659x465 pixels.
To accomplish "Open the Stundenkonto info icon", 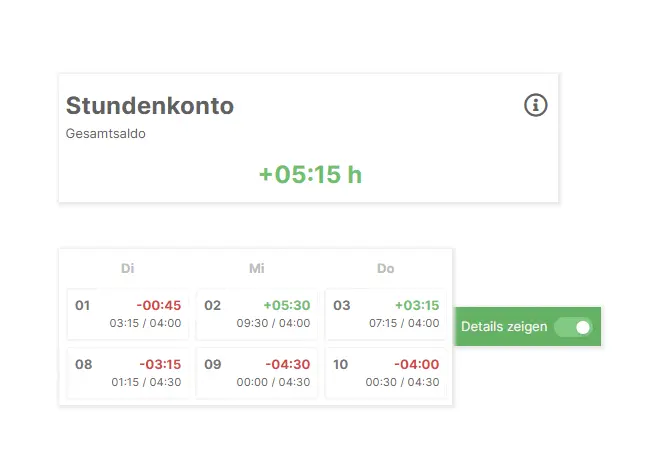I will (535, 105).
